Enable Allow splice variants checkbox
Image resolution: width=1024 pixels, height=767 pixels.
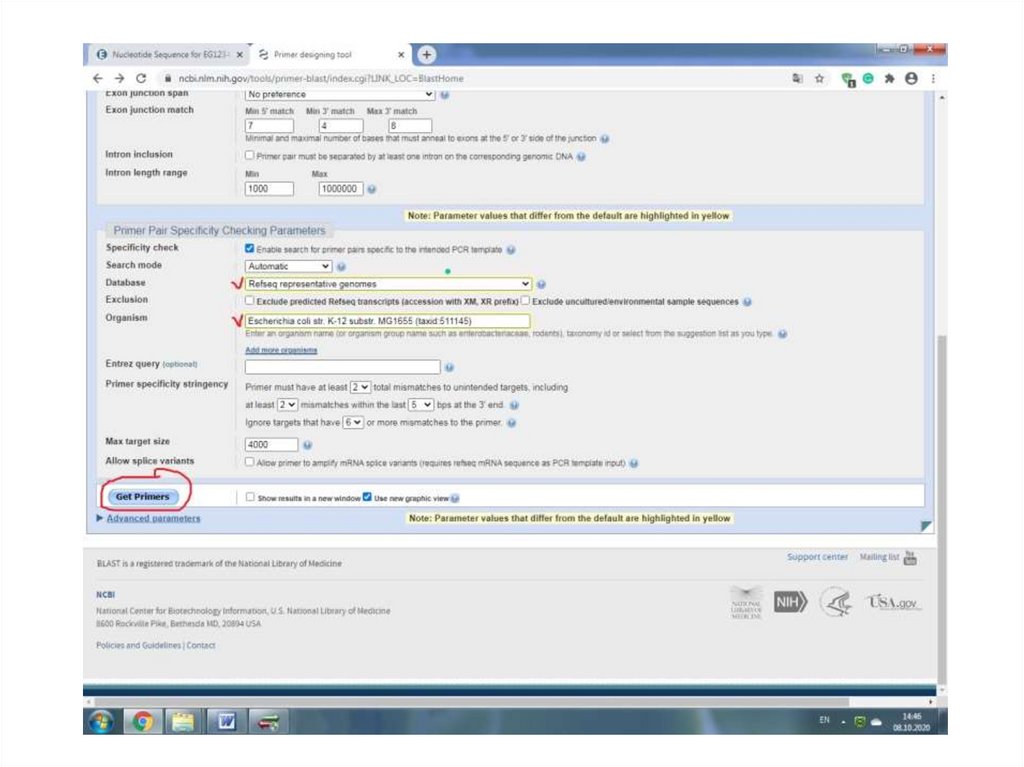click(249, 462)
